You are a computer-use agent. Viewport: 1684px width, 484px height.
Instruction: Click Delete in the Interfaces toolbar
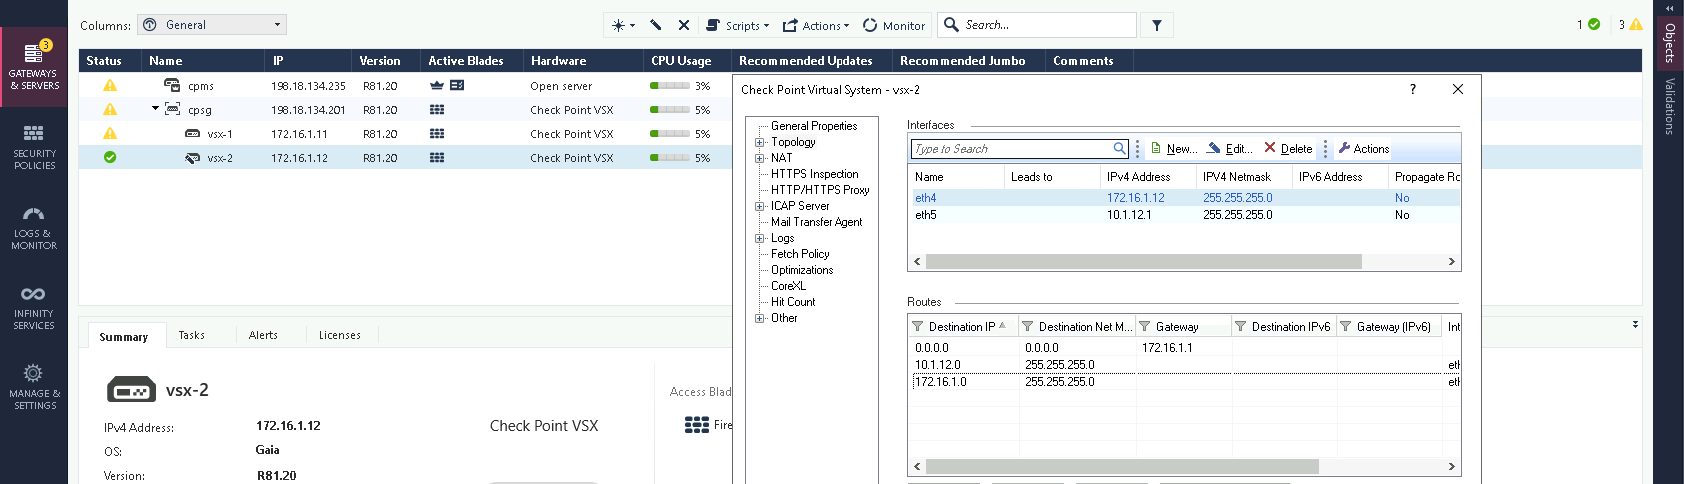(1288, 149)
